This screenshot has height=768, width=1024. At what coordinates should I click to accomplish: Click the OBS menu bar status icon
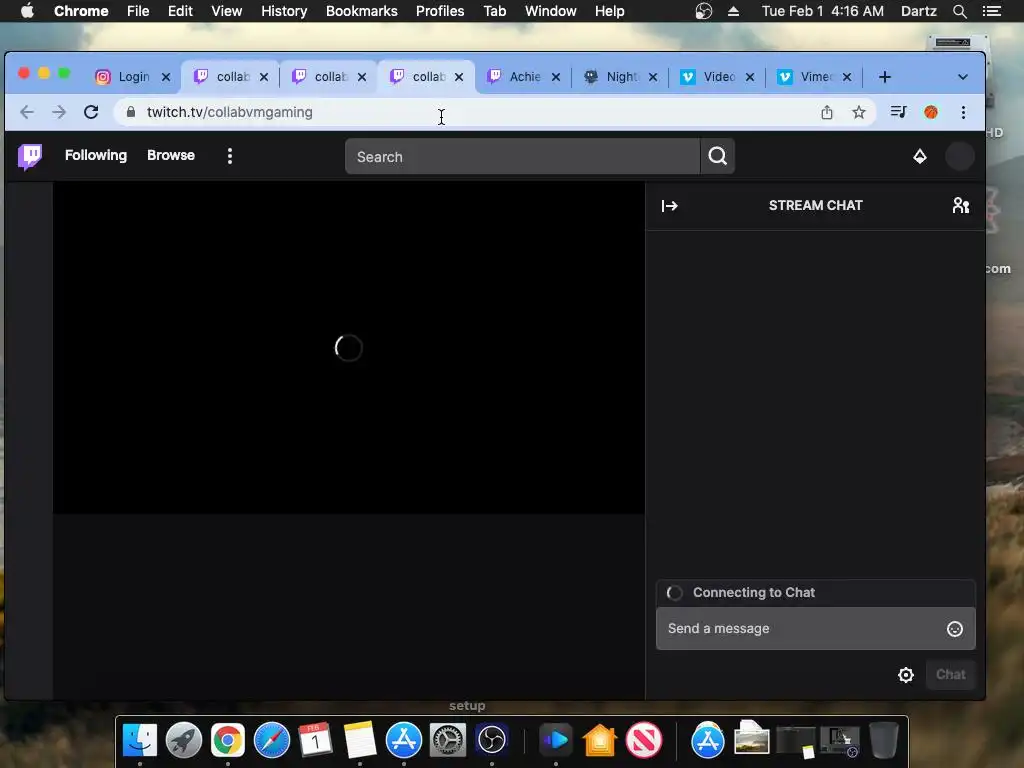coord(703,11)
